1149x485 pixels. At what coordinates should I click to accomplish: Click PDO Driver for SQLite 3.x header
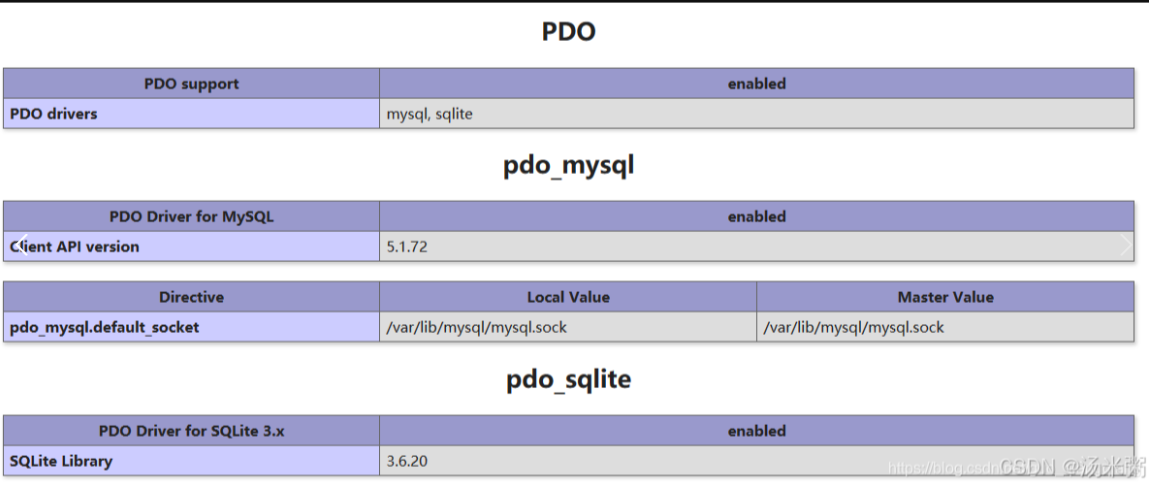(x=191, y=431)
